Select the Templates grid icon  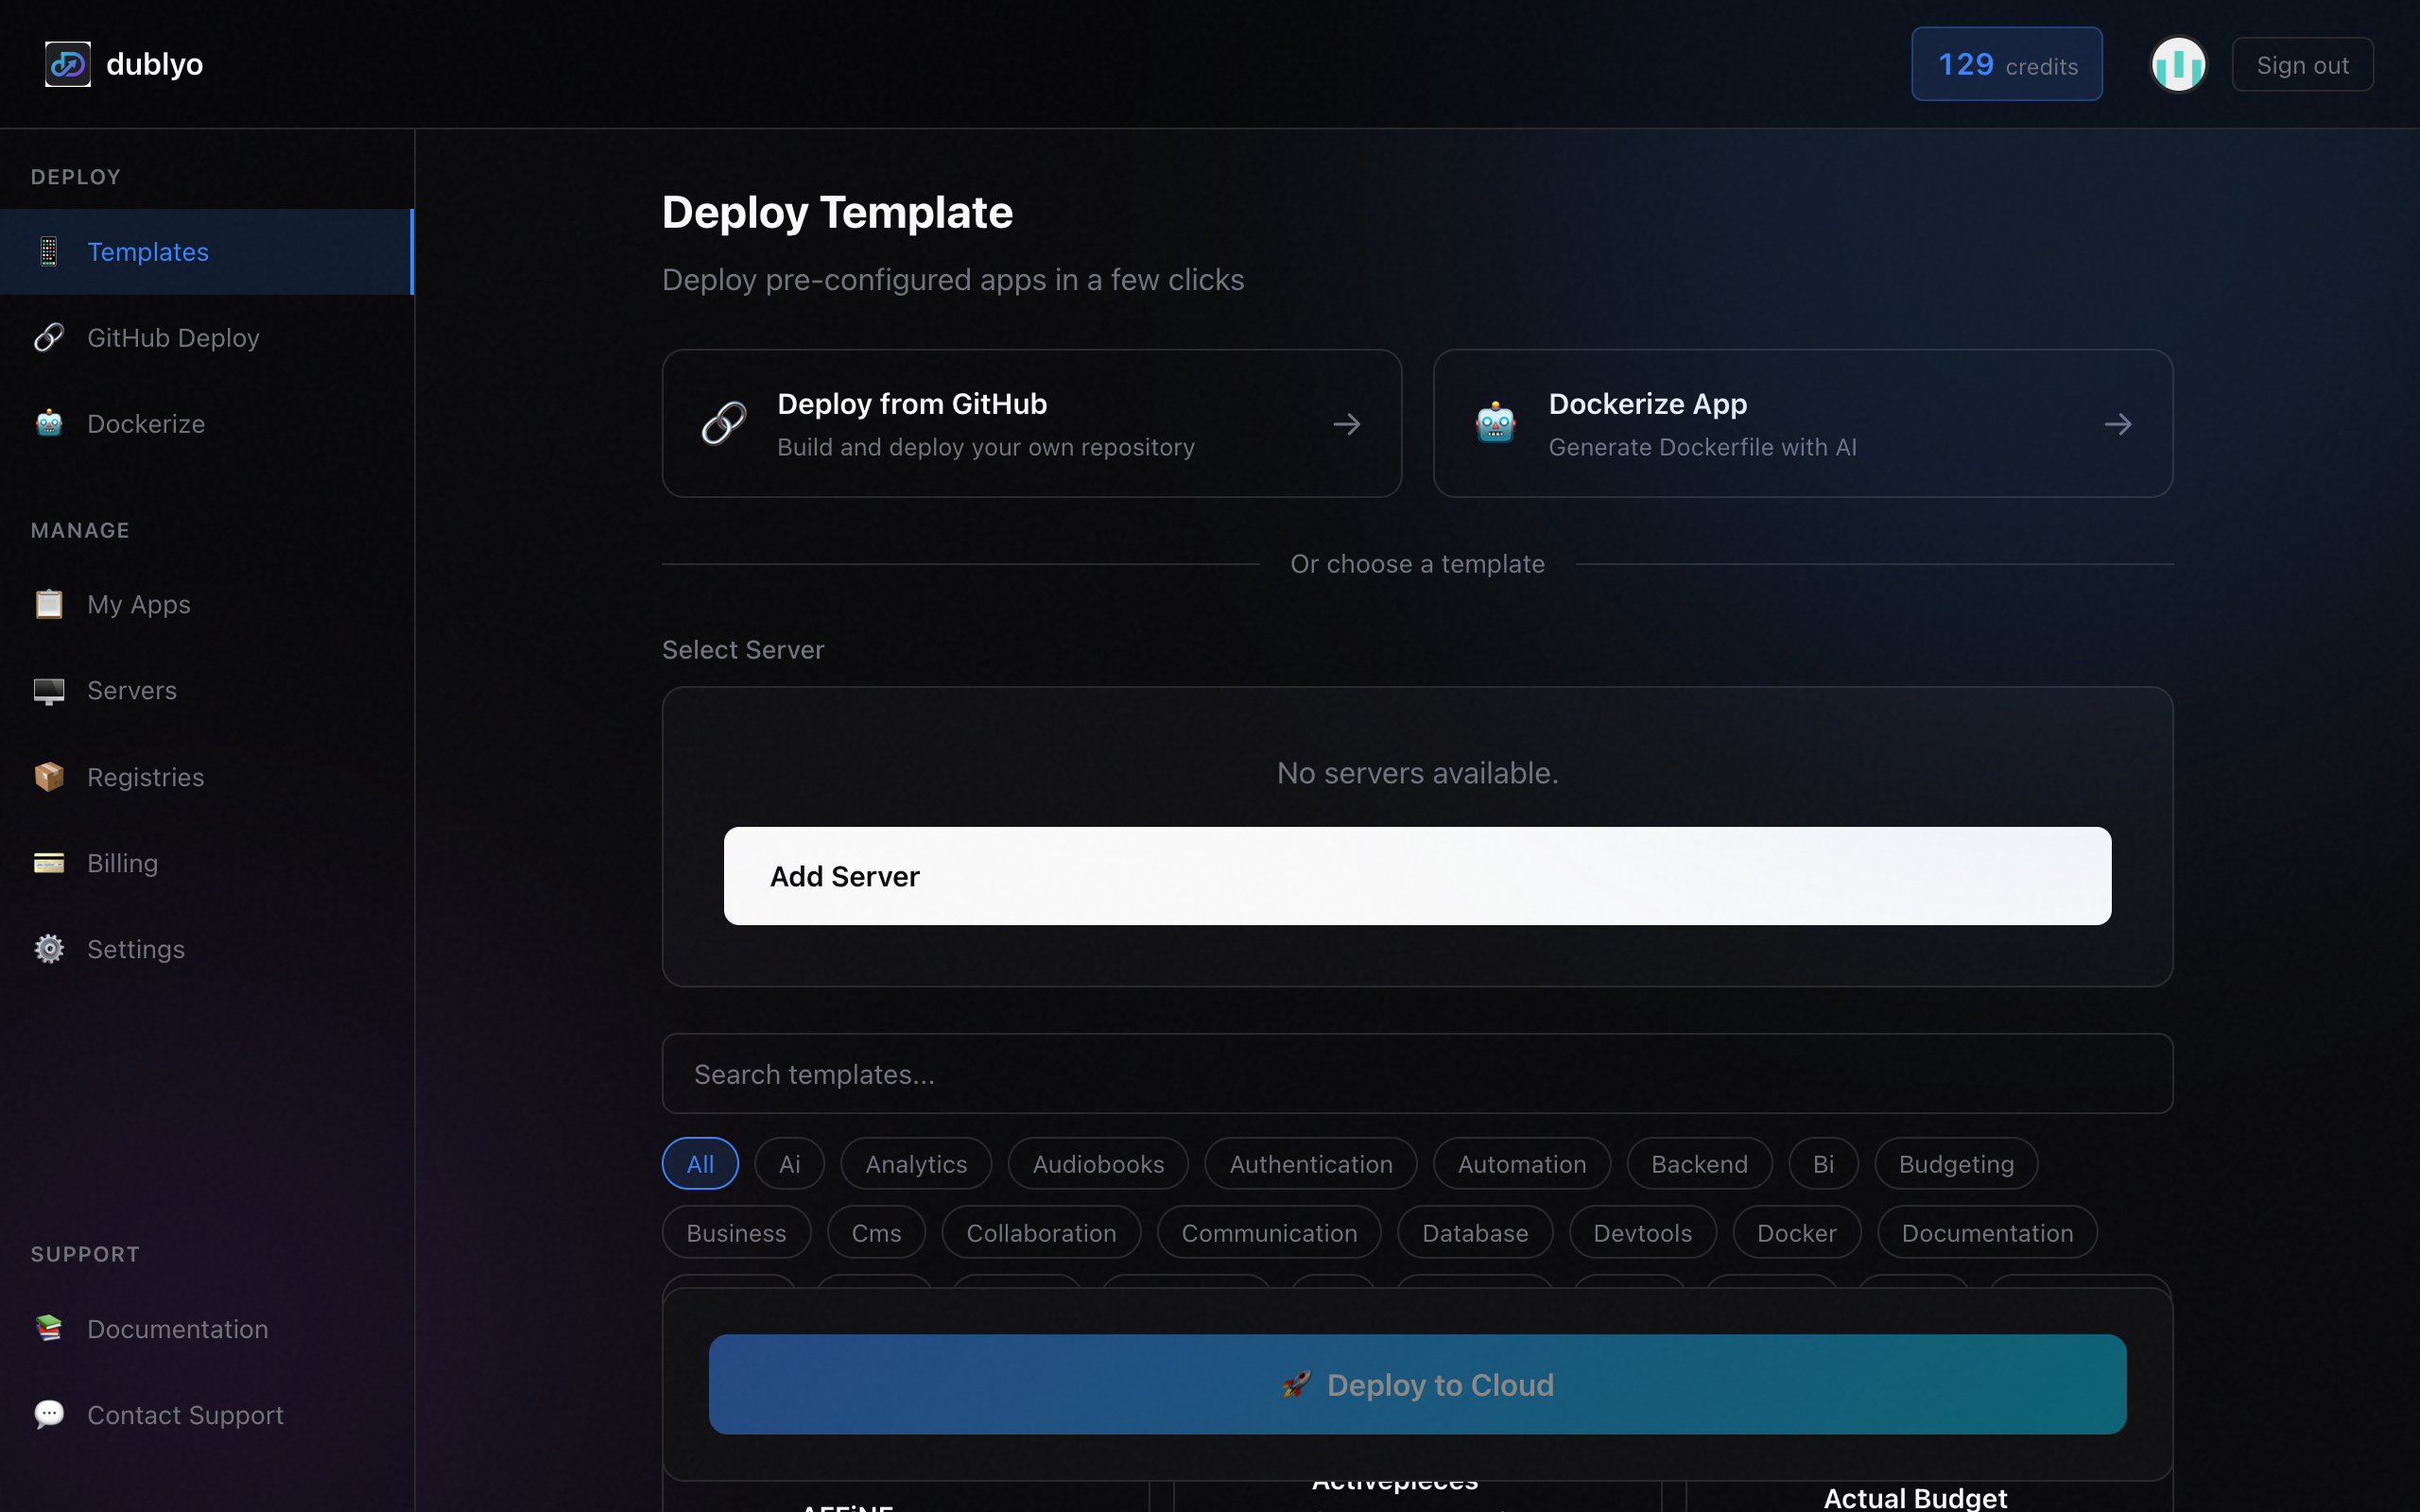click(x=48, y=252)
